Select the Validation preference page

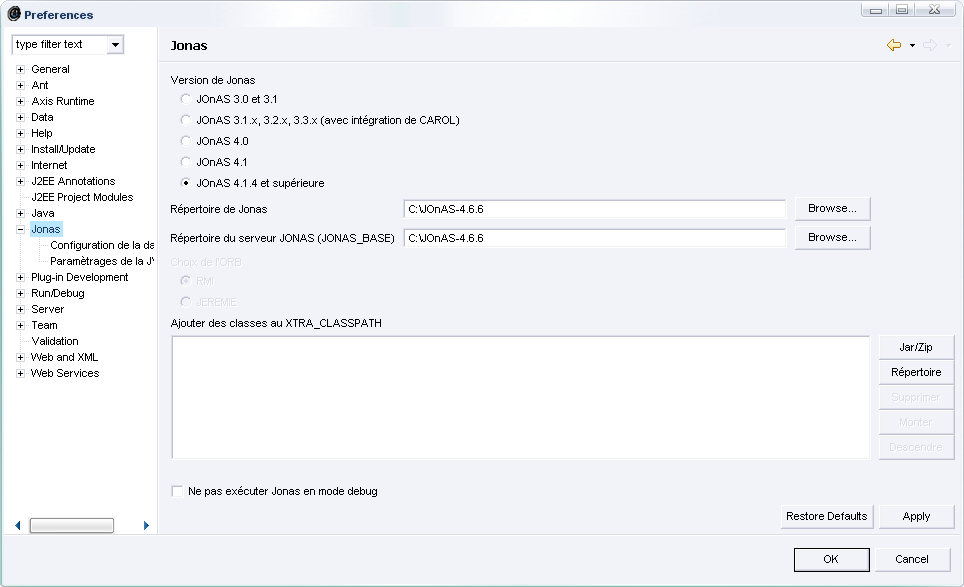[55, 341]
